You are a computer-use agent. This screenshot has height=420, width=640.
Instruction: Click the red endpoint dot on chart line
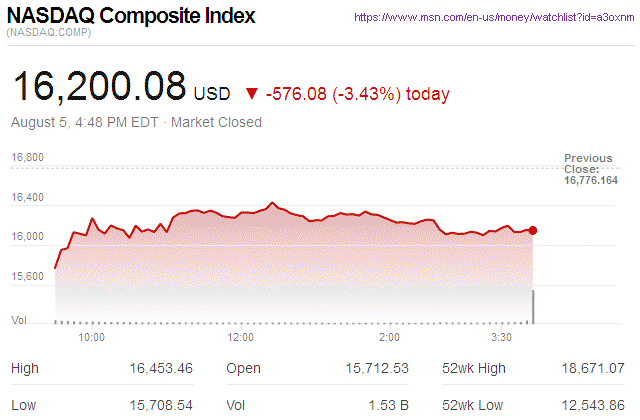click(533, 230)
